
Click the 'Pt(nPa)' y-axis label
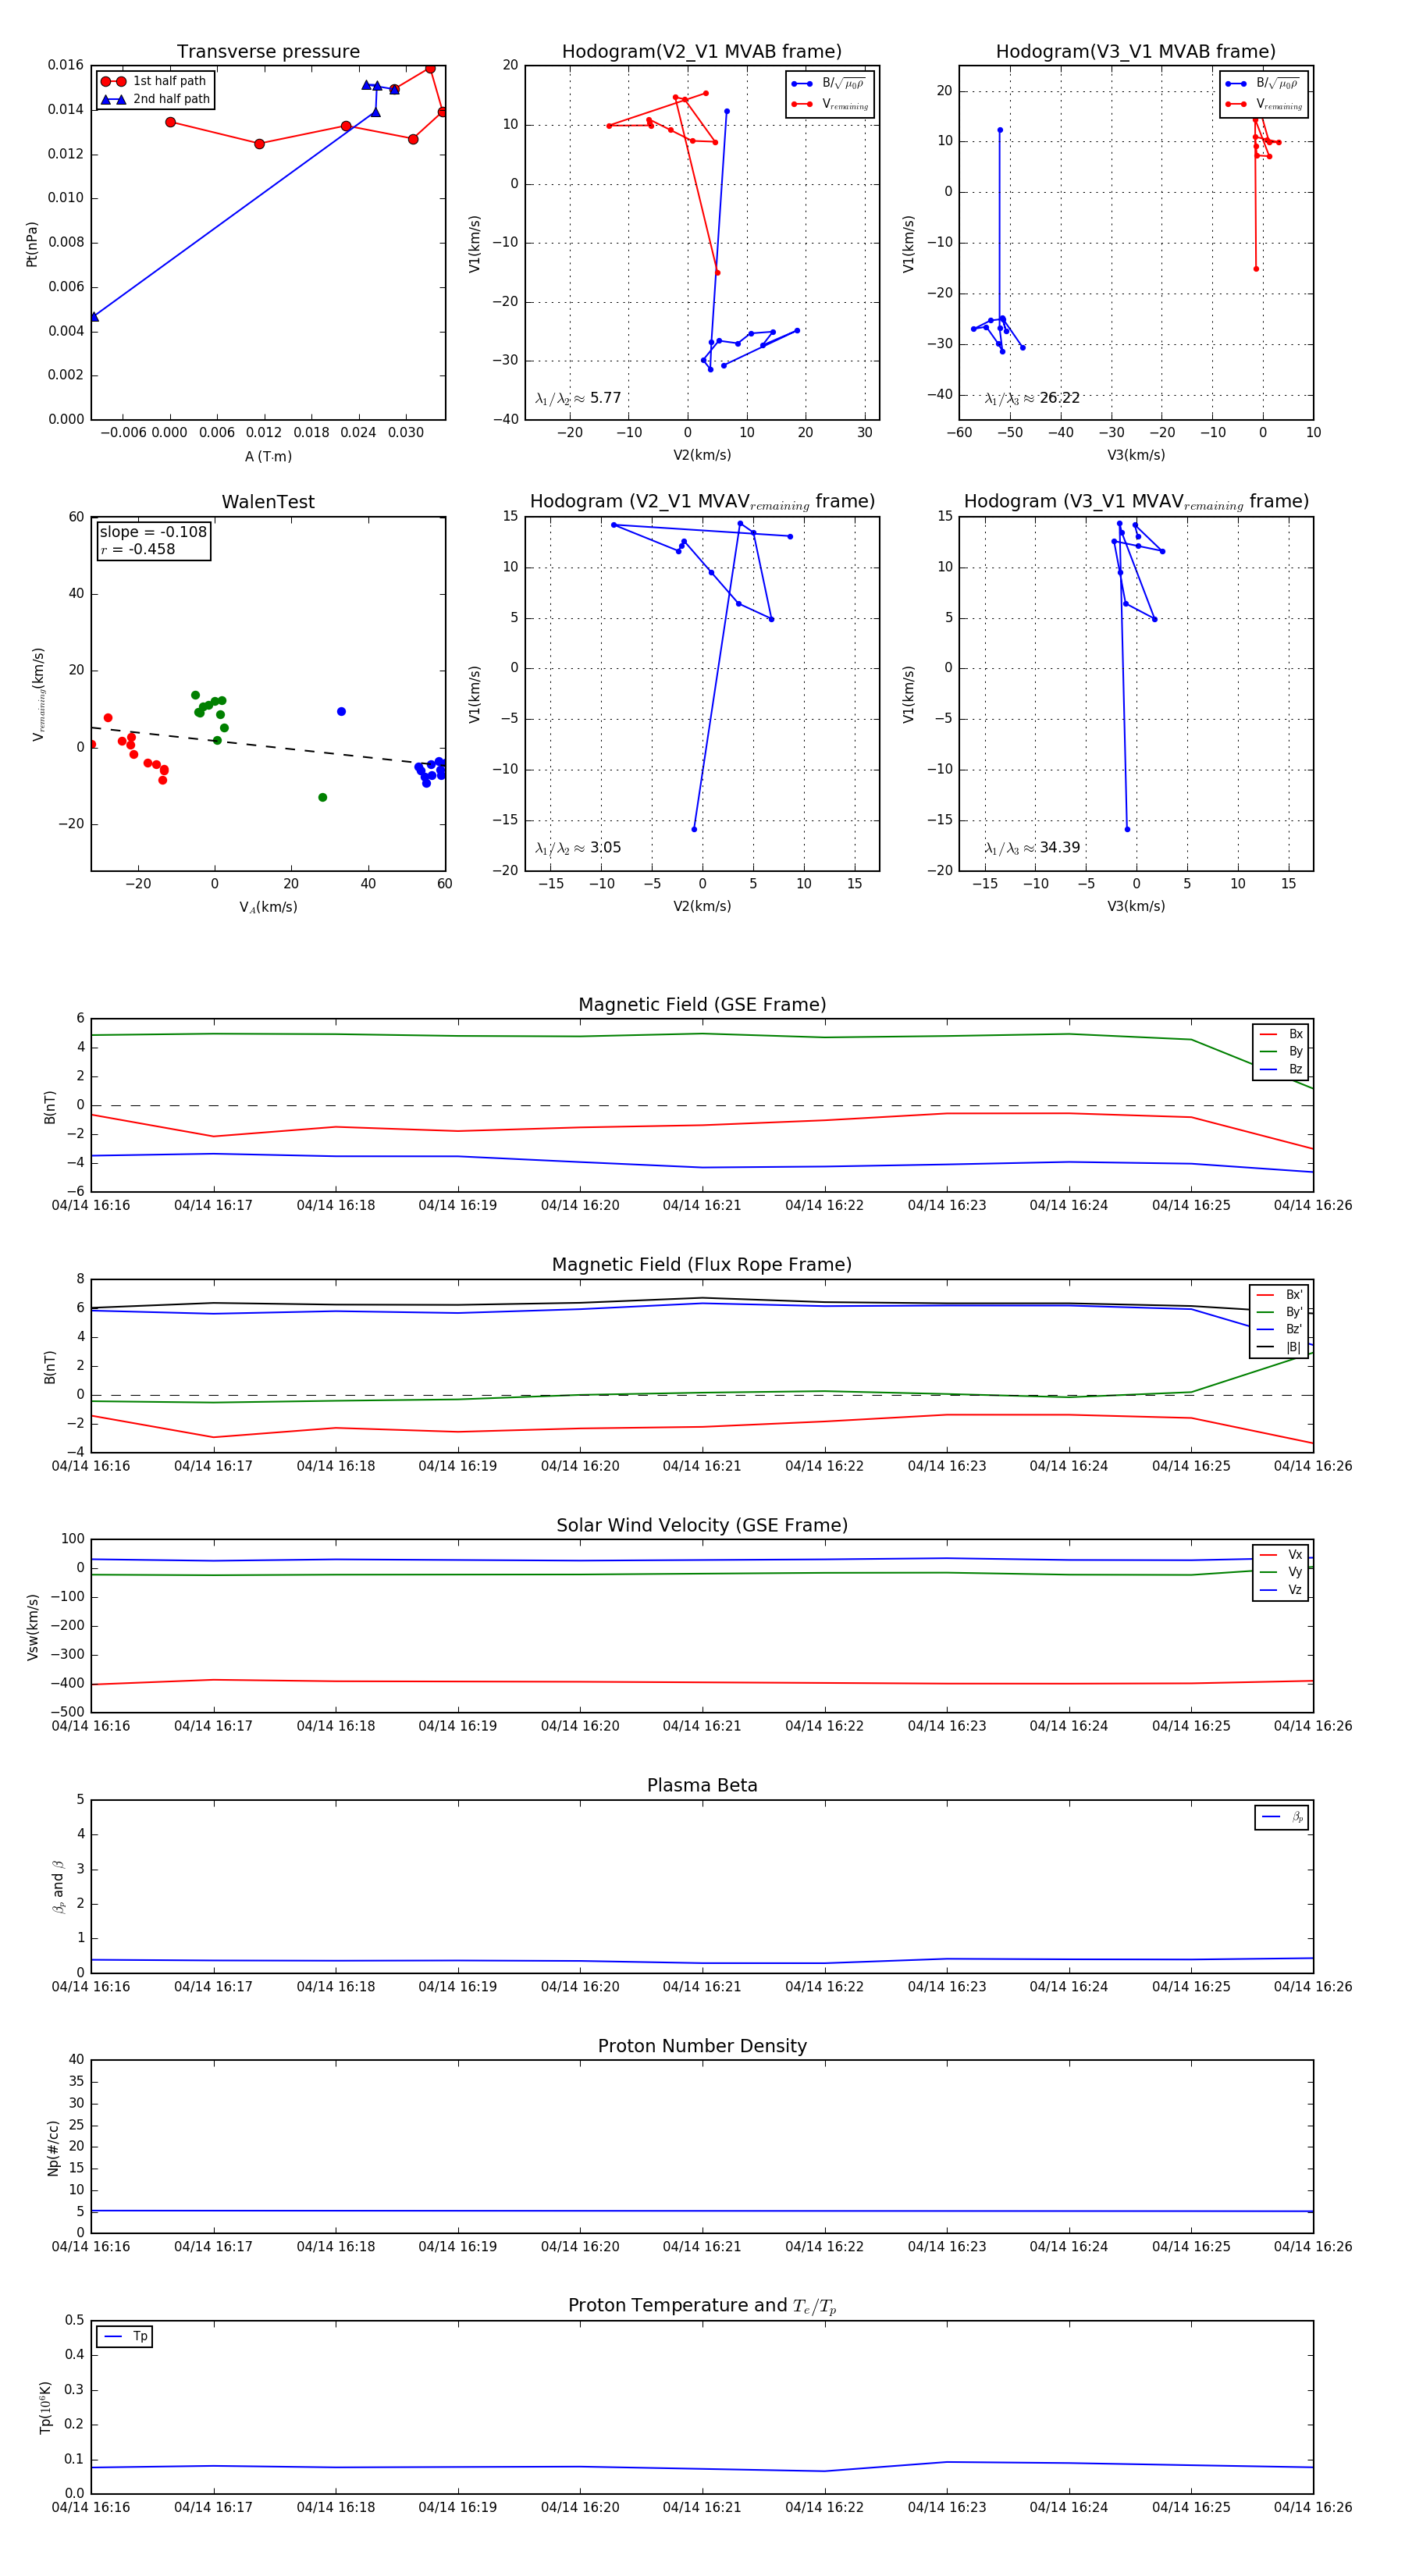[x=32, y=243]
